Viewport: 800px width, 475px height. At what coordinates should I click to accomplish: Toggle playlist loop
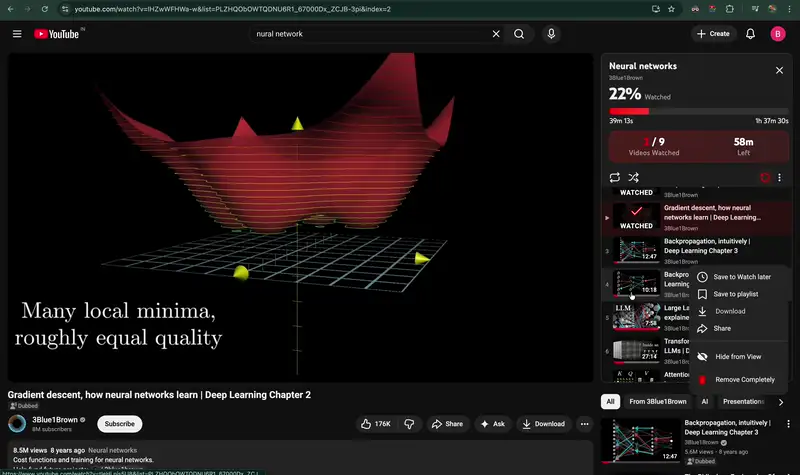pyautogui.click(x=614, y=177)
